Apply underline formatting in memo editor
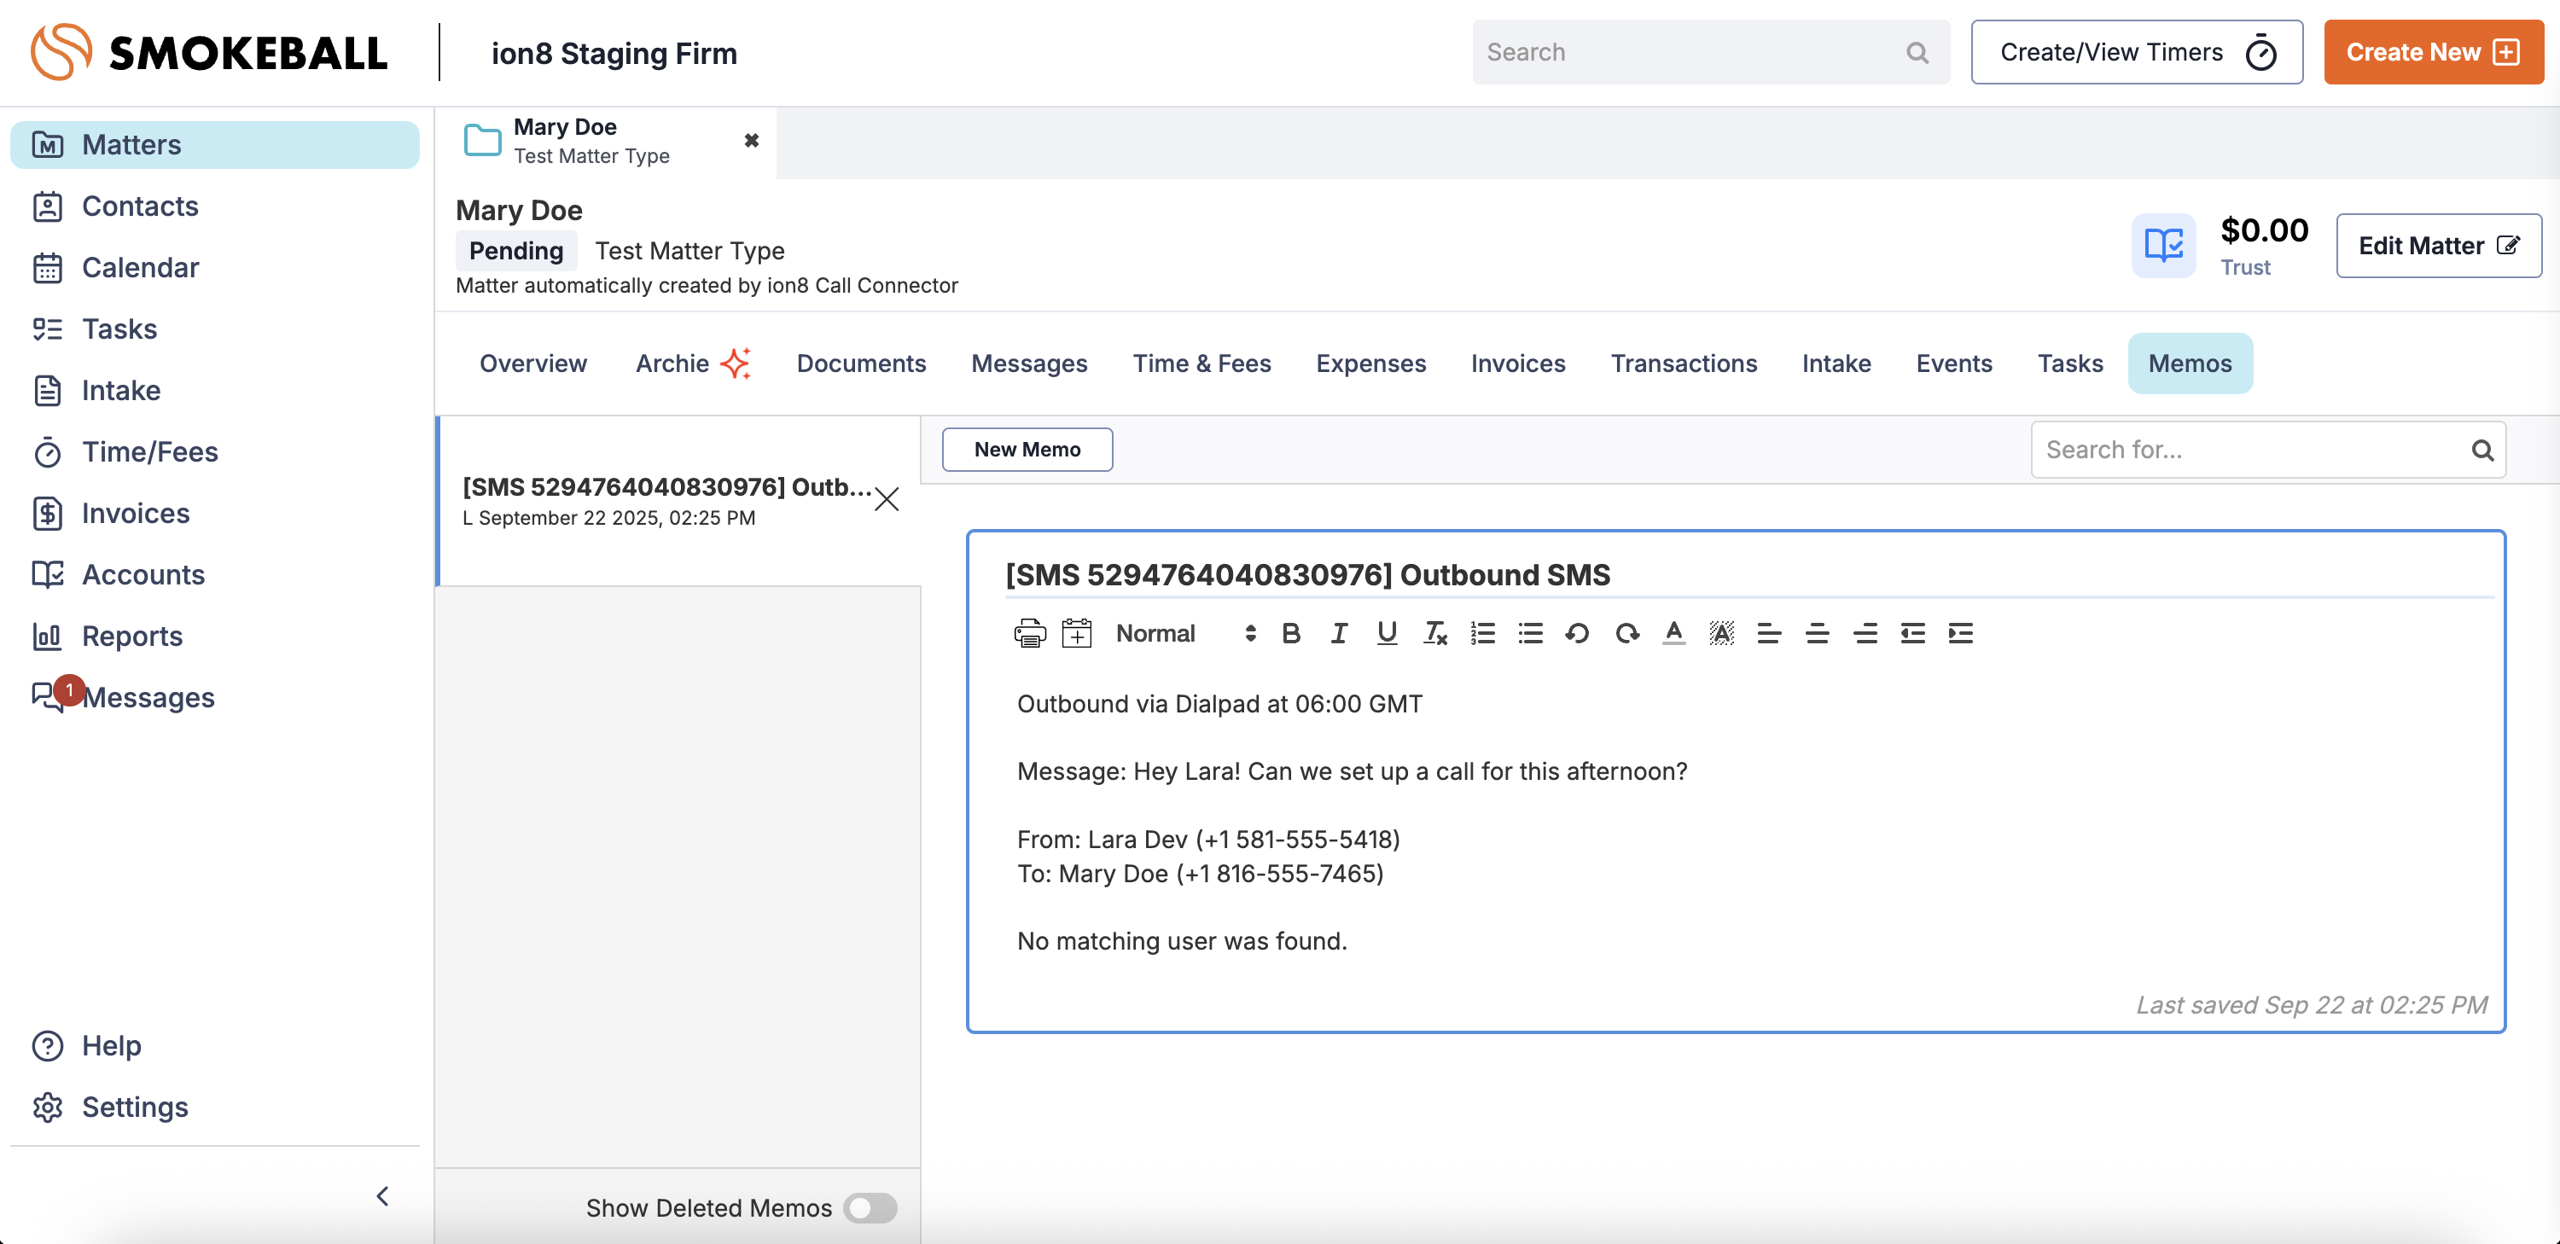 (x=1386, y=633)
